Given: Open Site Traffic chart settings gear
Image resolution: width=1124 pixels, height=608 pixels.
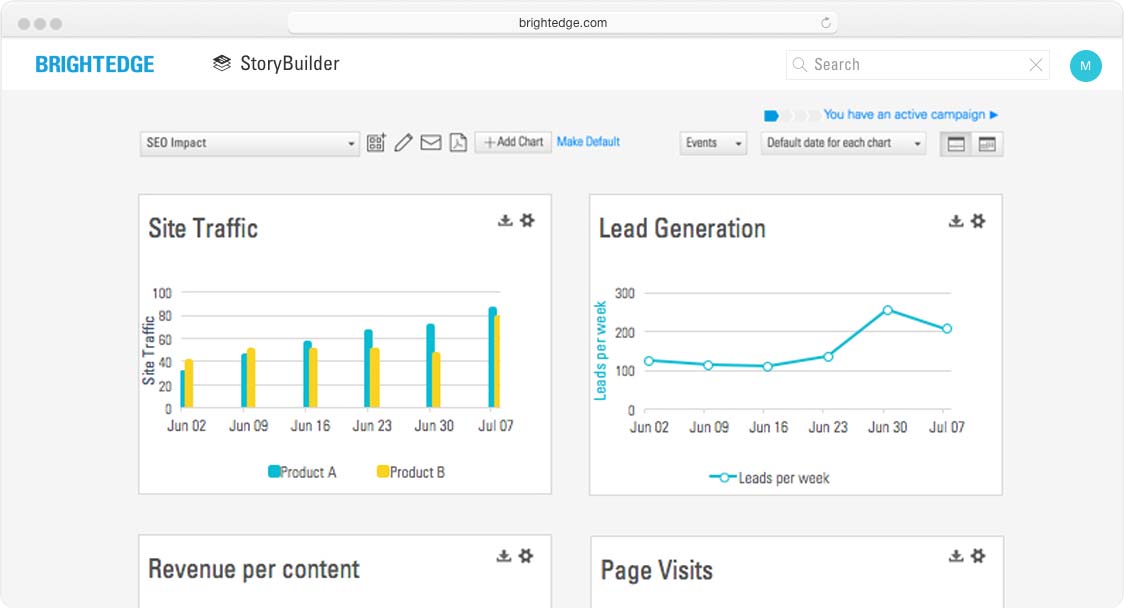Looking at the screenshot, I should [x=527, y=221].
